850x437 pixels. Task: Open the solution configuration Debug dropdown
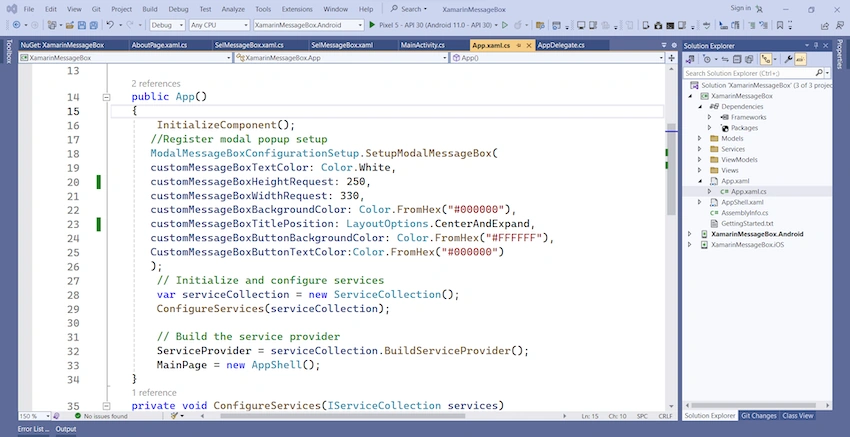coord(168,25)
